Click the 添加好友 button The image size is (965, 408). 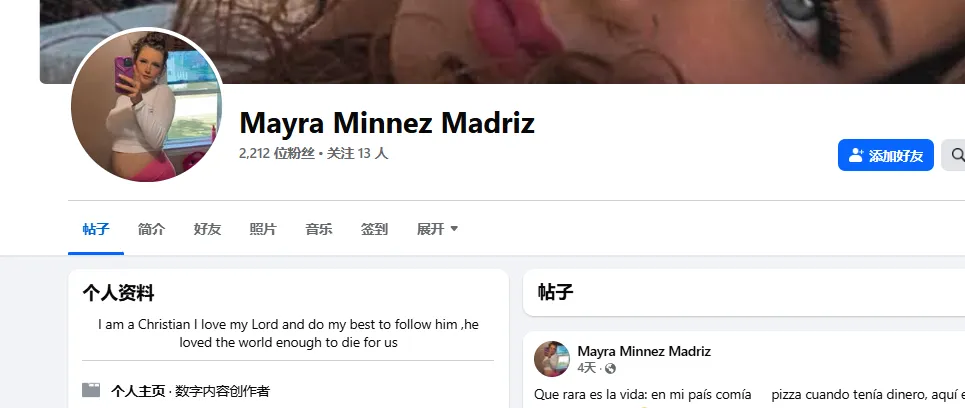pyautogui.click(x=886, y=155)
